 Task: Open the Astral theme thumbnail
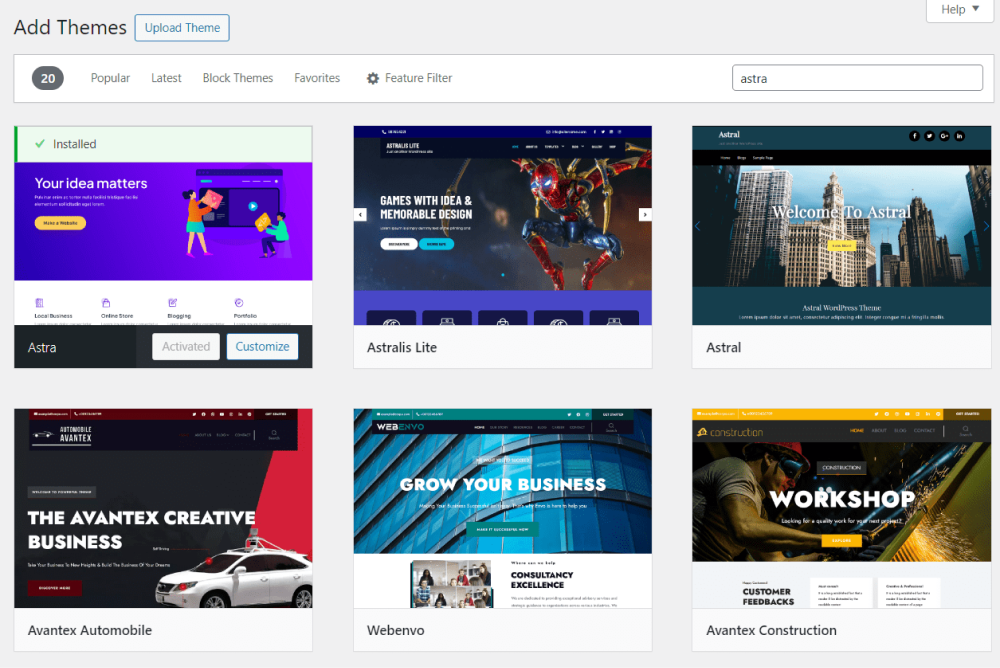[x=841, y=225]
